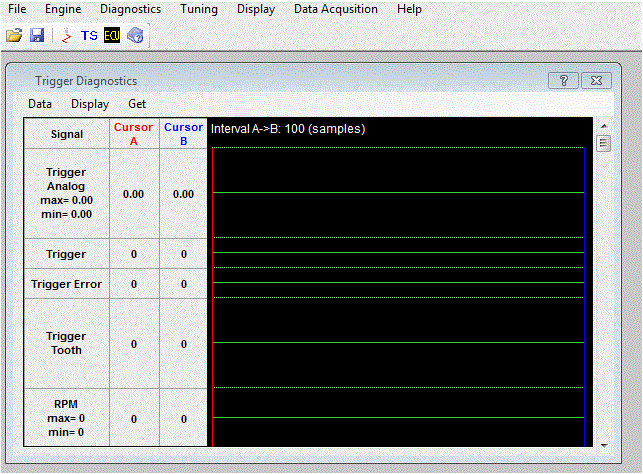Screen dimensions: 643x474
Task: Open the Tuning menu
Action: tap(199, 9)
